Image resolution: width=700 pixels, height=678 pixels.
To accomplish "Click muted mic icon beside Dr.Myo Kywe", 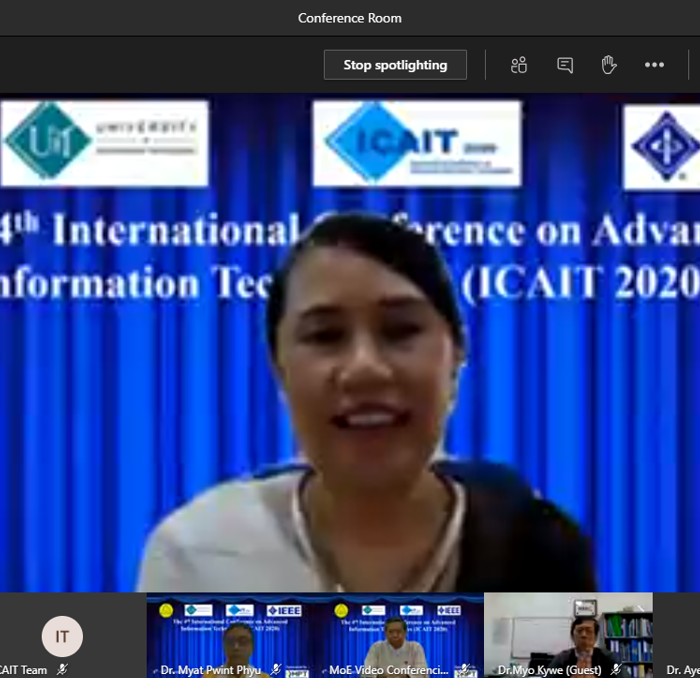I will point(616,670).
